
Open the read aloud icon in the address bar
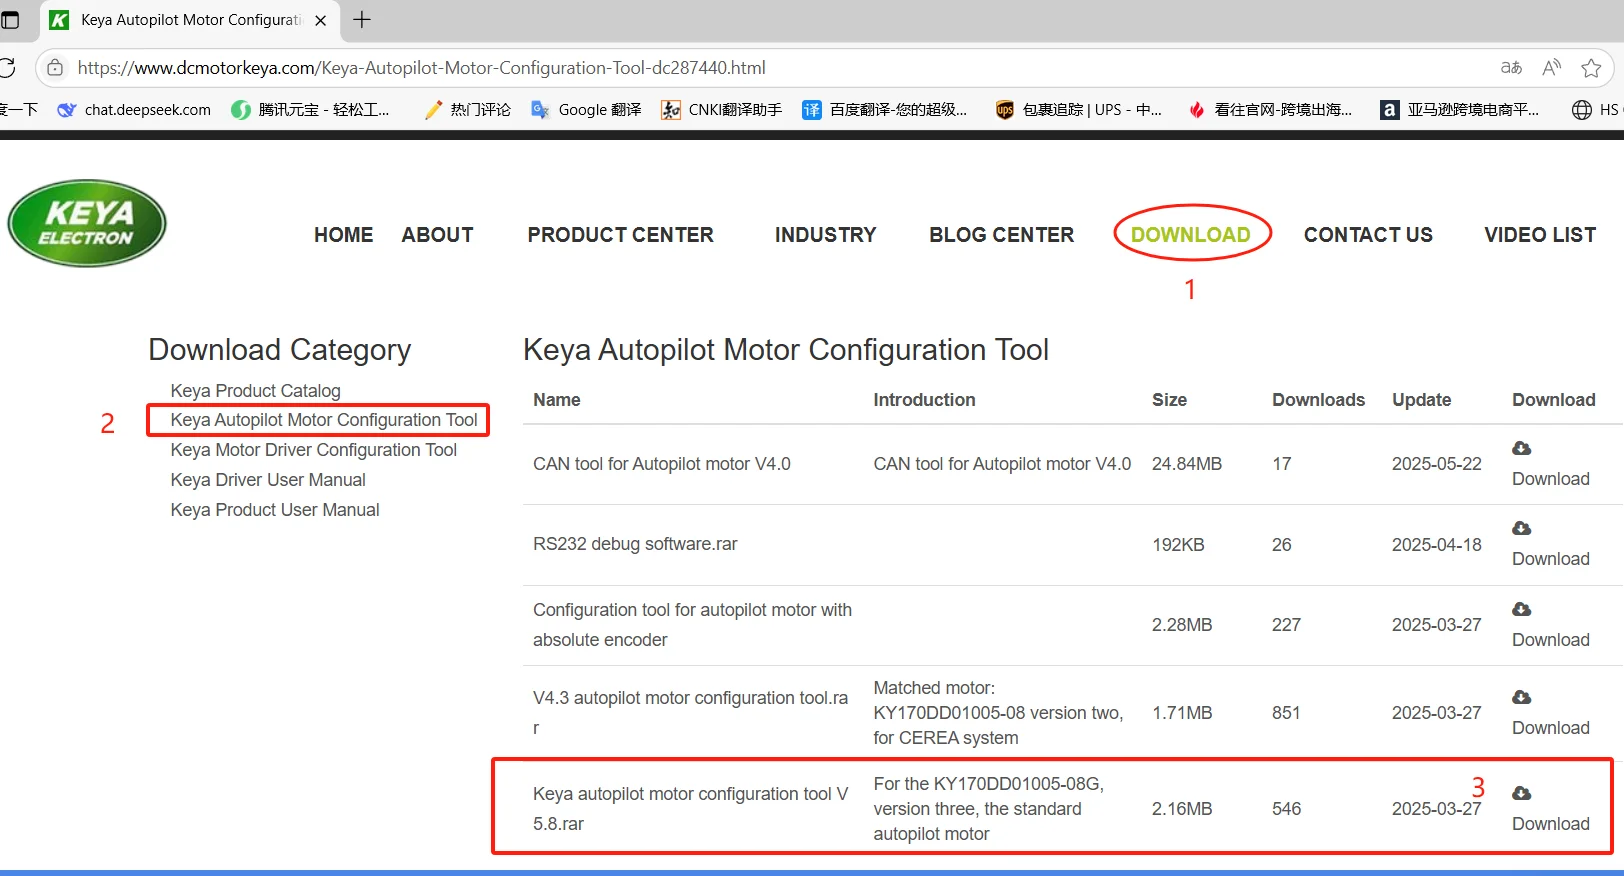coord(1552,68)
